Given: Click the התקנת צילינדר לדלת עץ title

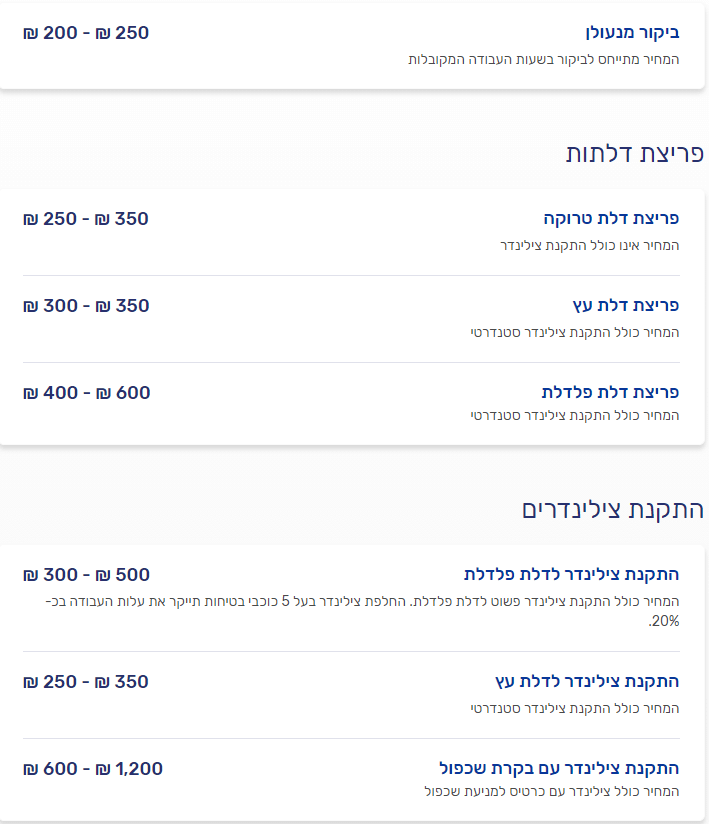Looking at the screenshot, I should tap(587, 682).
